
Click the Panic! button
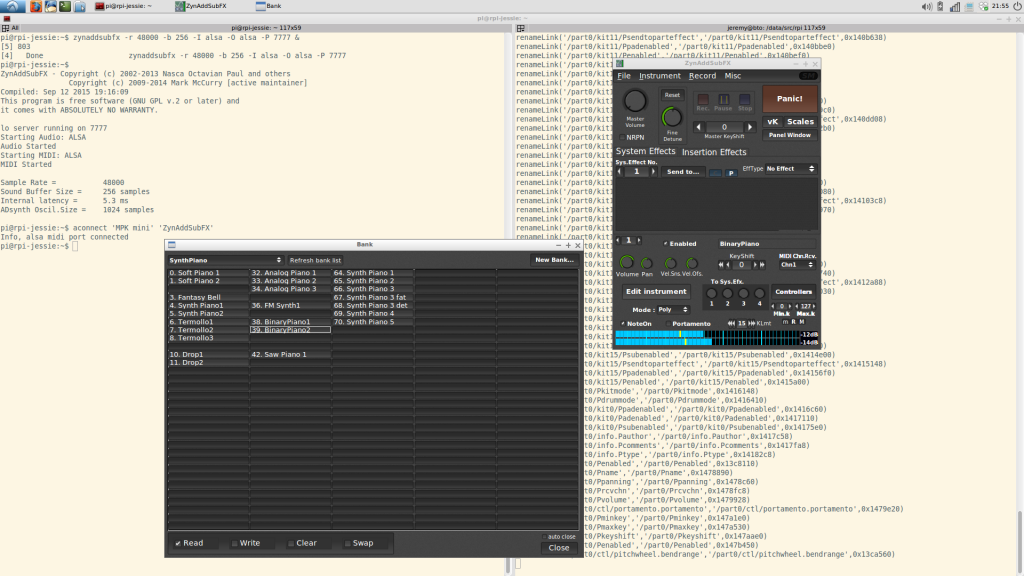(x=790, y=99)
